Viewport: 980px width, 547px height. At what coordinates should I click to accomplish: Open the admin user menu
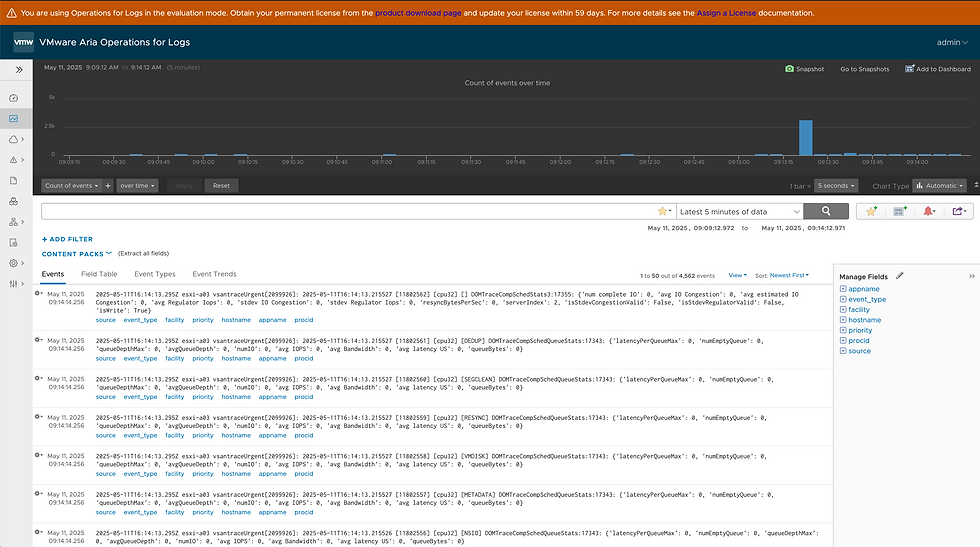tap(952, 43)
